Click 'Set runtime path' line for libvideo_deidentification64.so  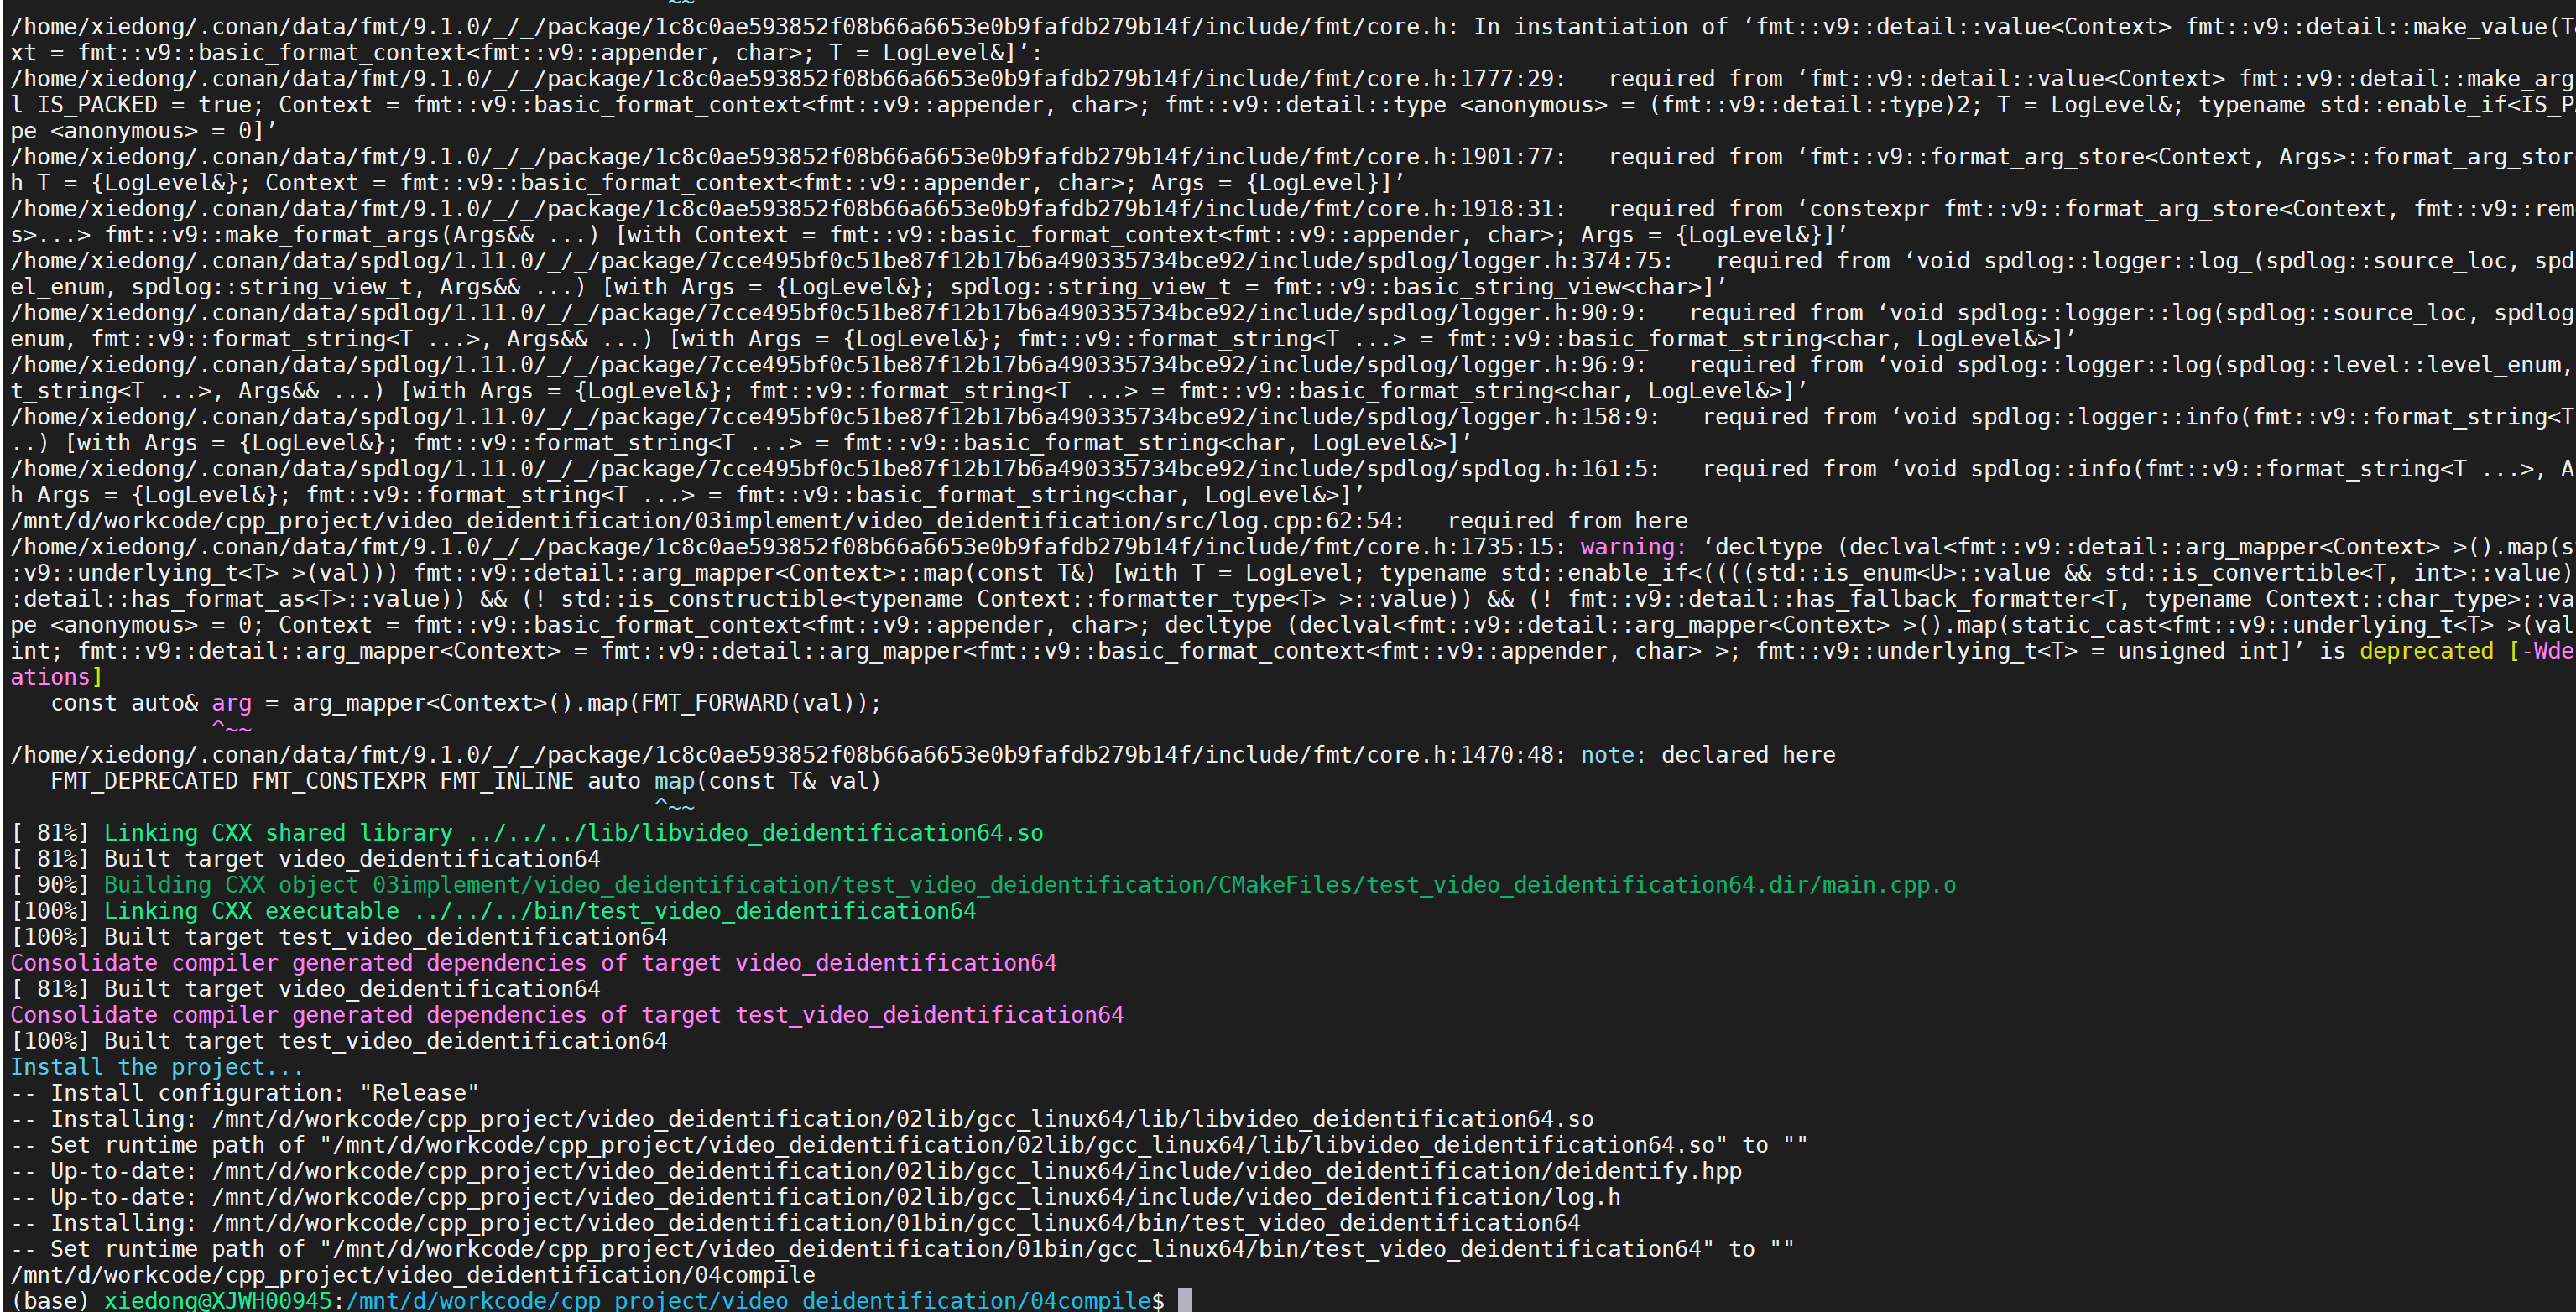click(x=909, y=1145)
